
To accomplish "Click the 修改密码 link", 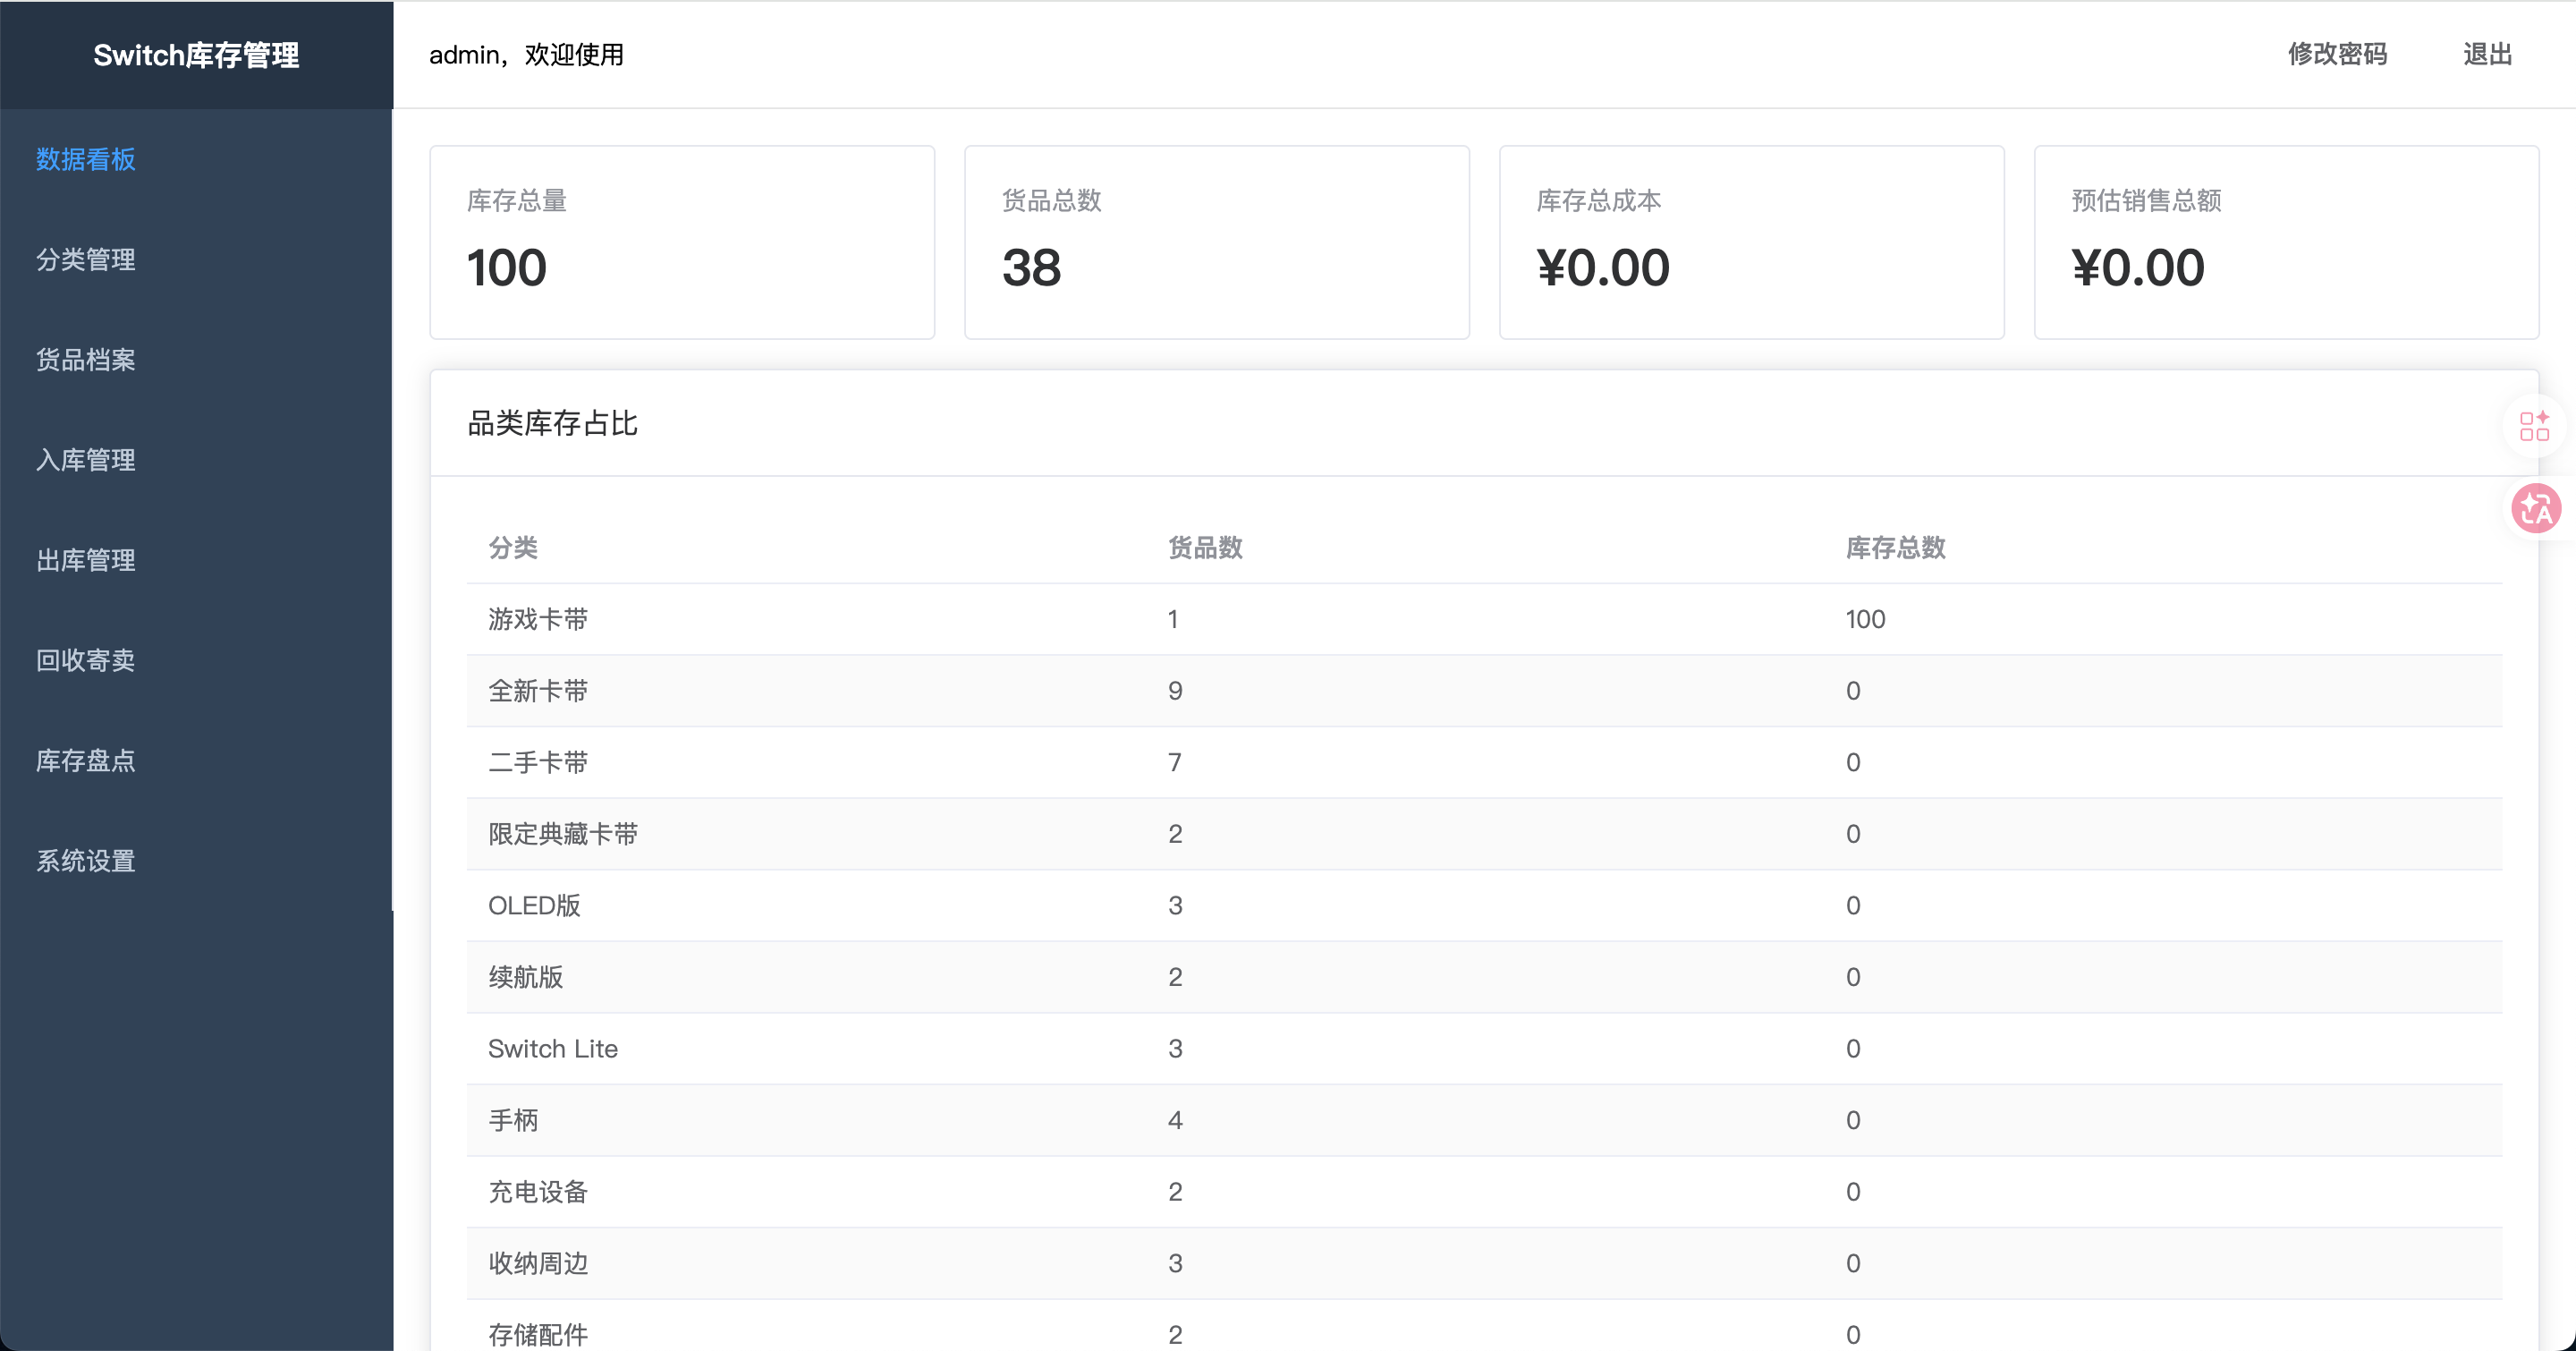I will tap(2337, 54).
